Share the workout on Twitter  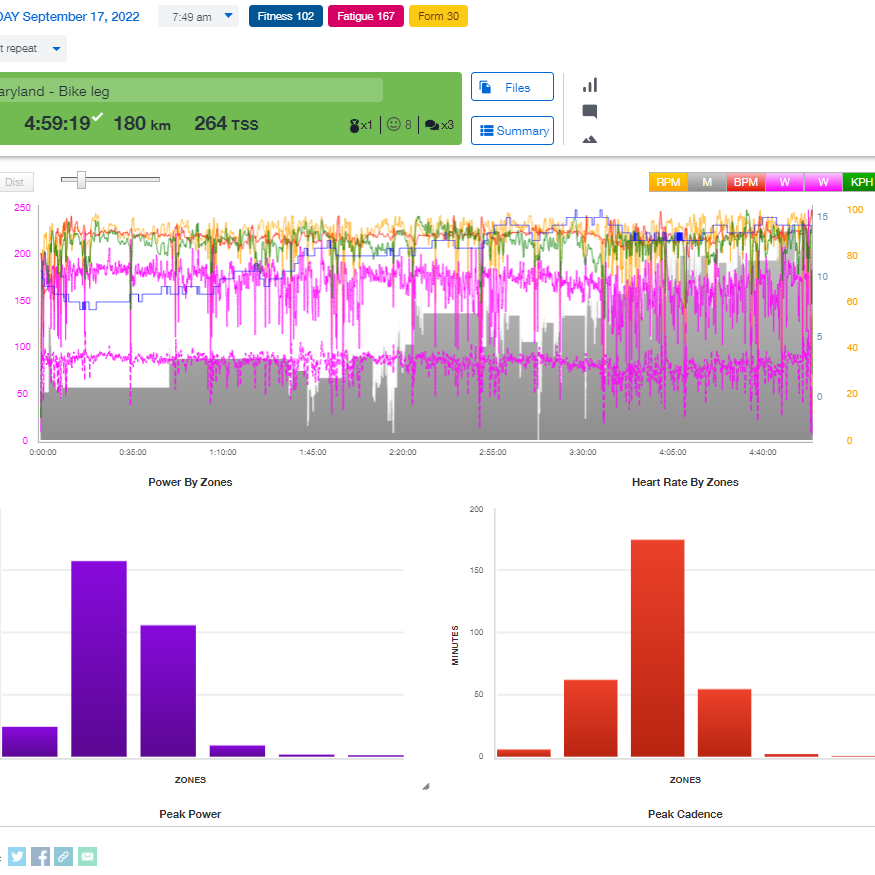pyautogui.click(x=17, y=856)
